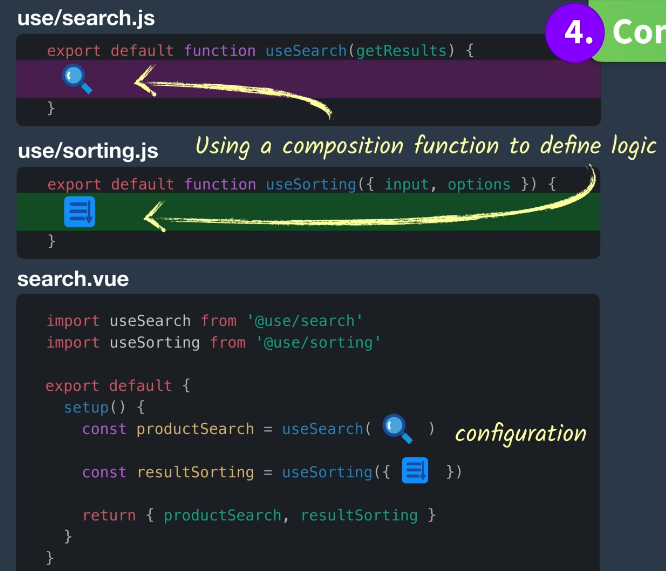Click the '@use/search' import string
This screenshot has height=571, width=666.
click(304, 321)
